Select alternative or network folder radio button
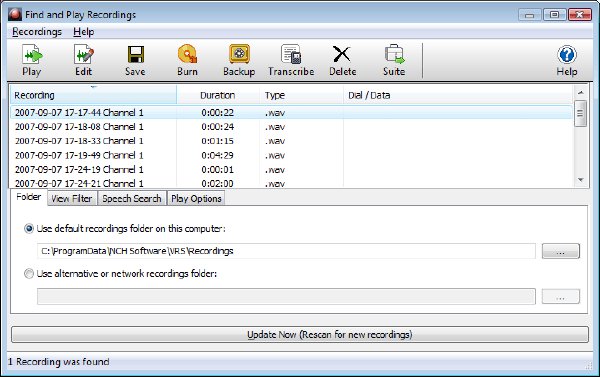Screen dimensions: 600x377 29,274
